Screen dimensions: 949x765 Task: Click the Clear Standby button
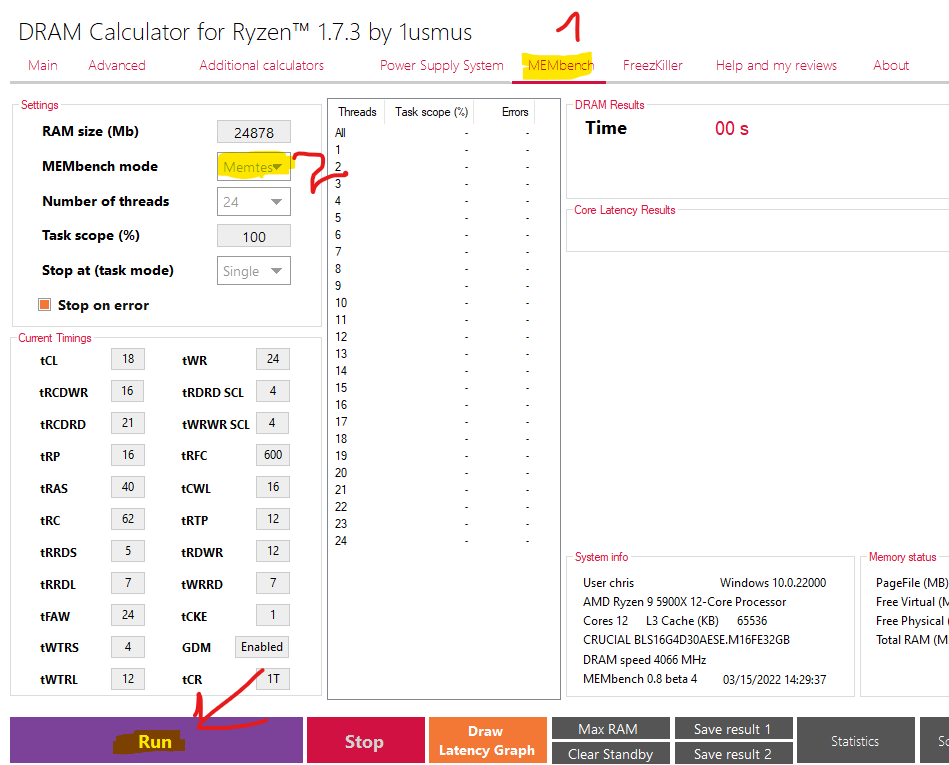pyautogui.click(x=611, y=753)
